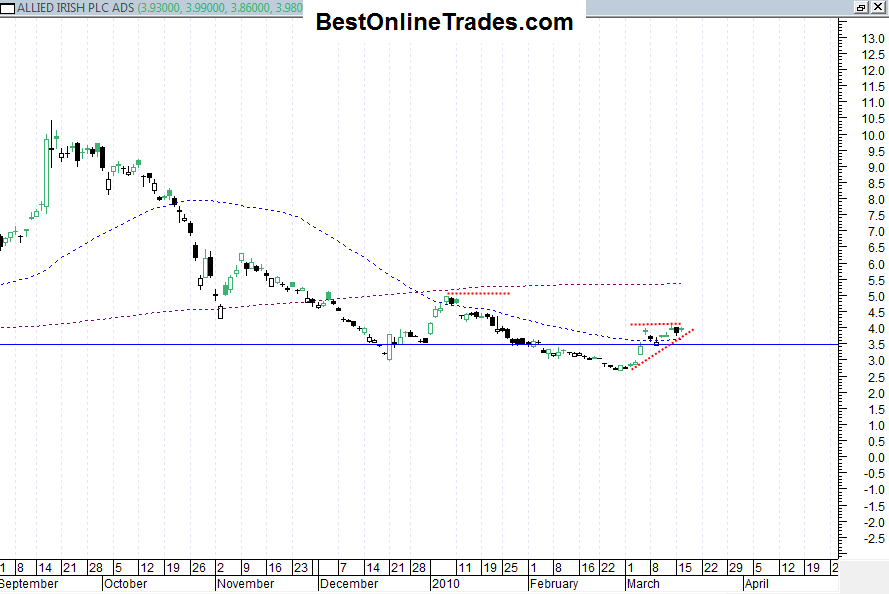Click the ALLIED IRISH PLC ADS title
This screenshot has width=889, height=594.
pyautogui.click(x=75, y=8)
